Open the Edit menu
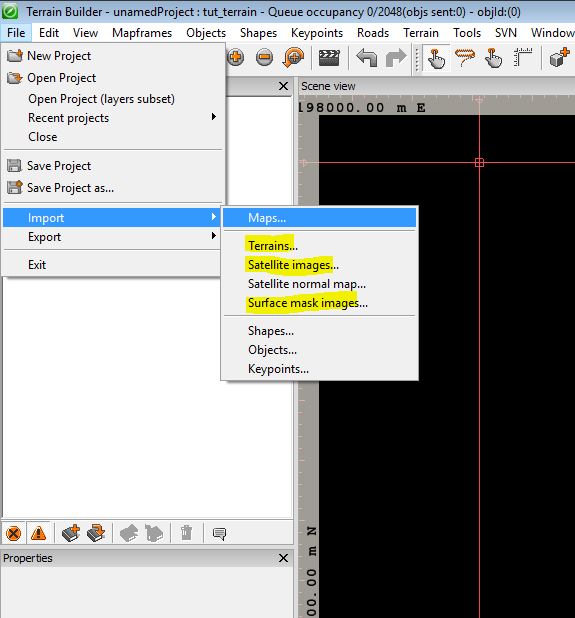The height and width of the screenshot is (618, 575). (49, 33)
